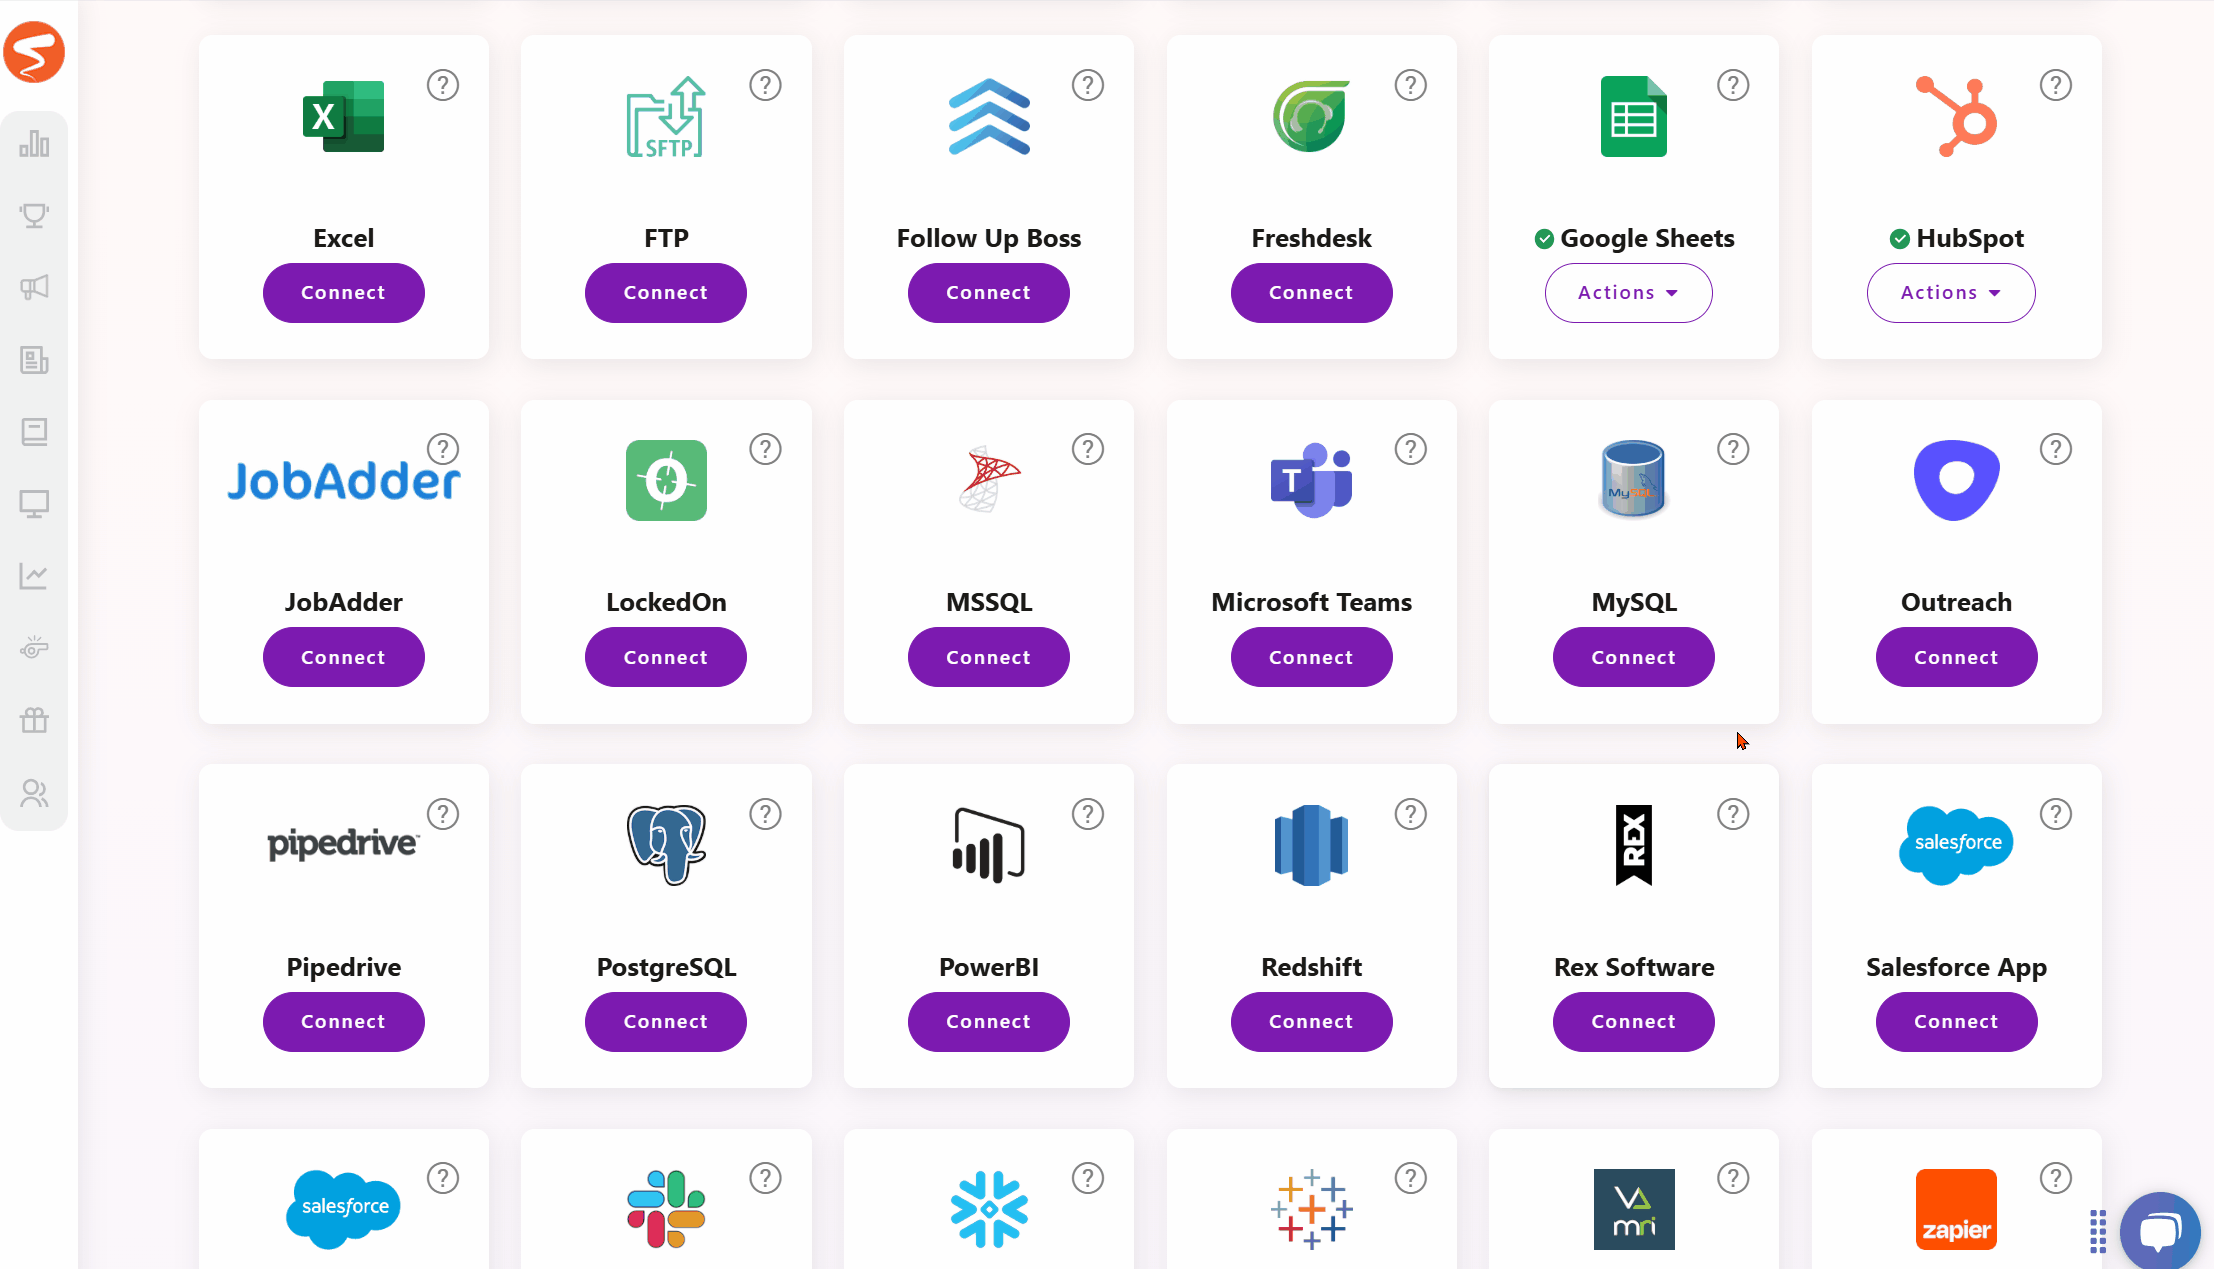Click the MRI help question mark icon
Viewport: 2214px width, 1269px height.
click(x=1733, y=1178)
